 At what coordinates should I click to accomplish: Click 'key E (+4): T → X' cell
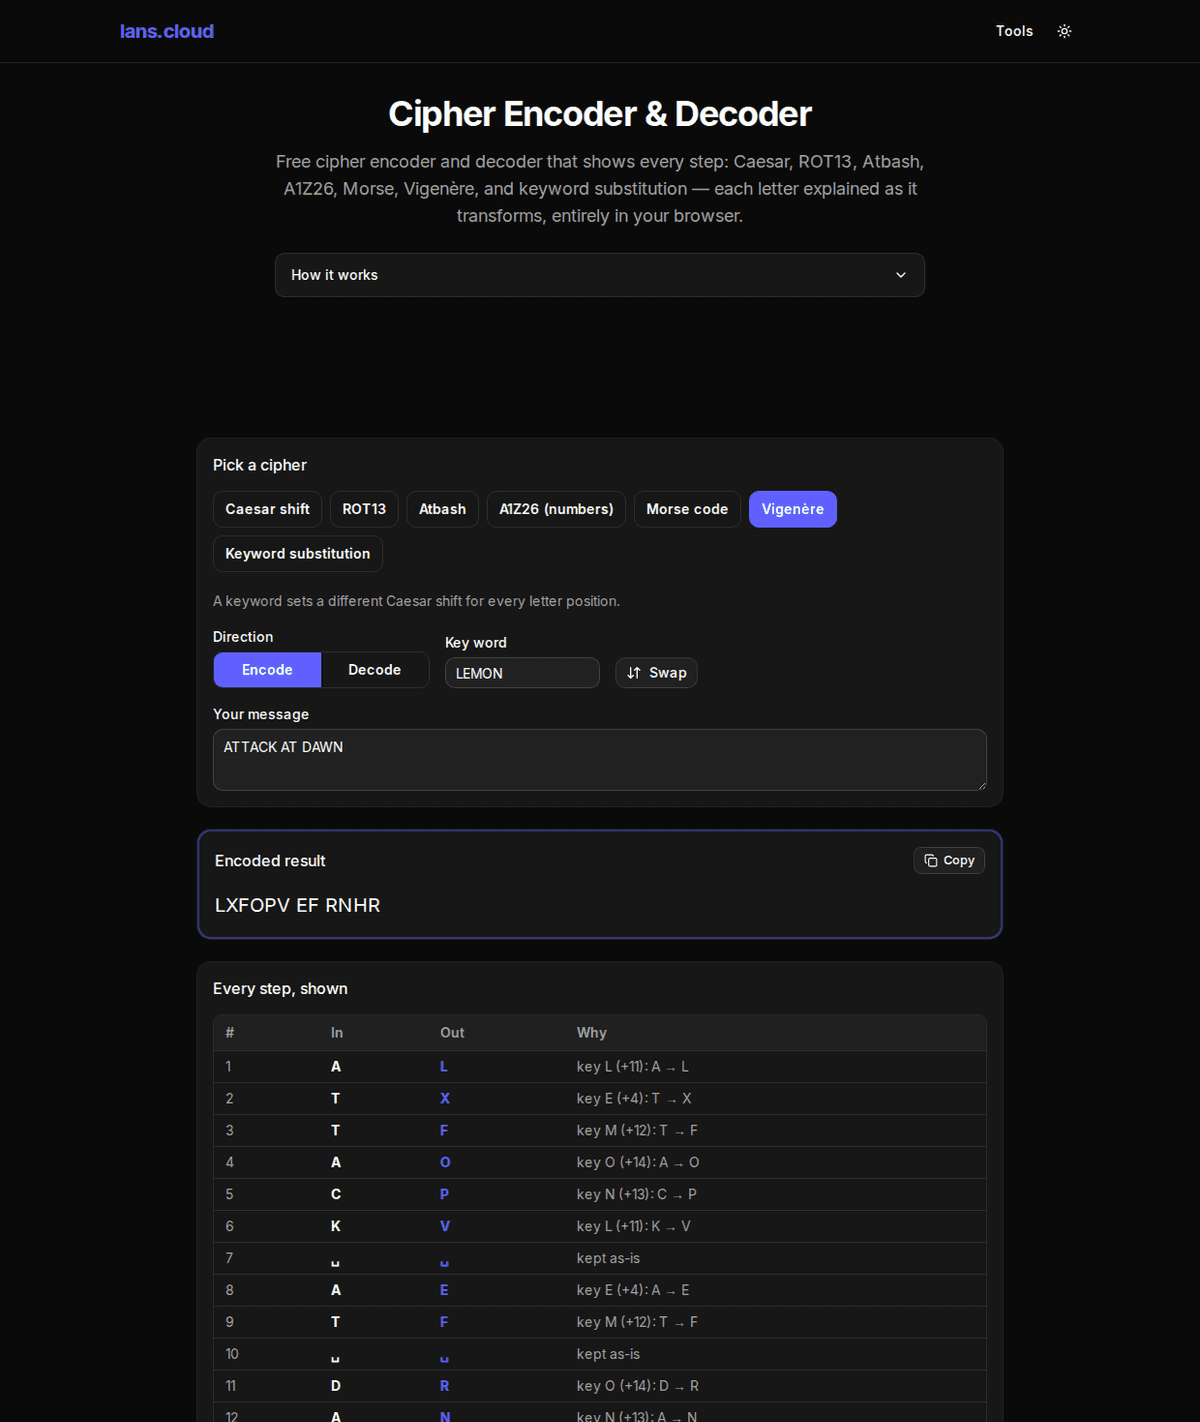634,1099
